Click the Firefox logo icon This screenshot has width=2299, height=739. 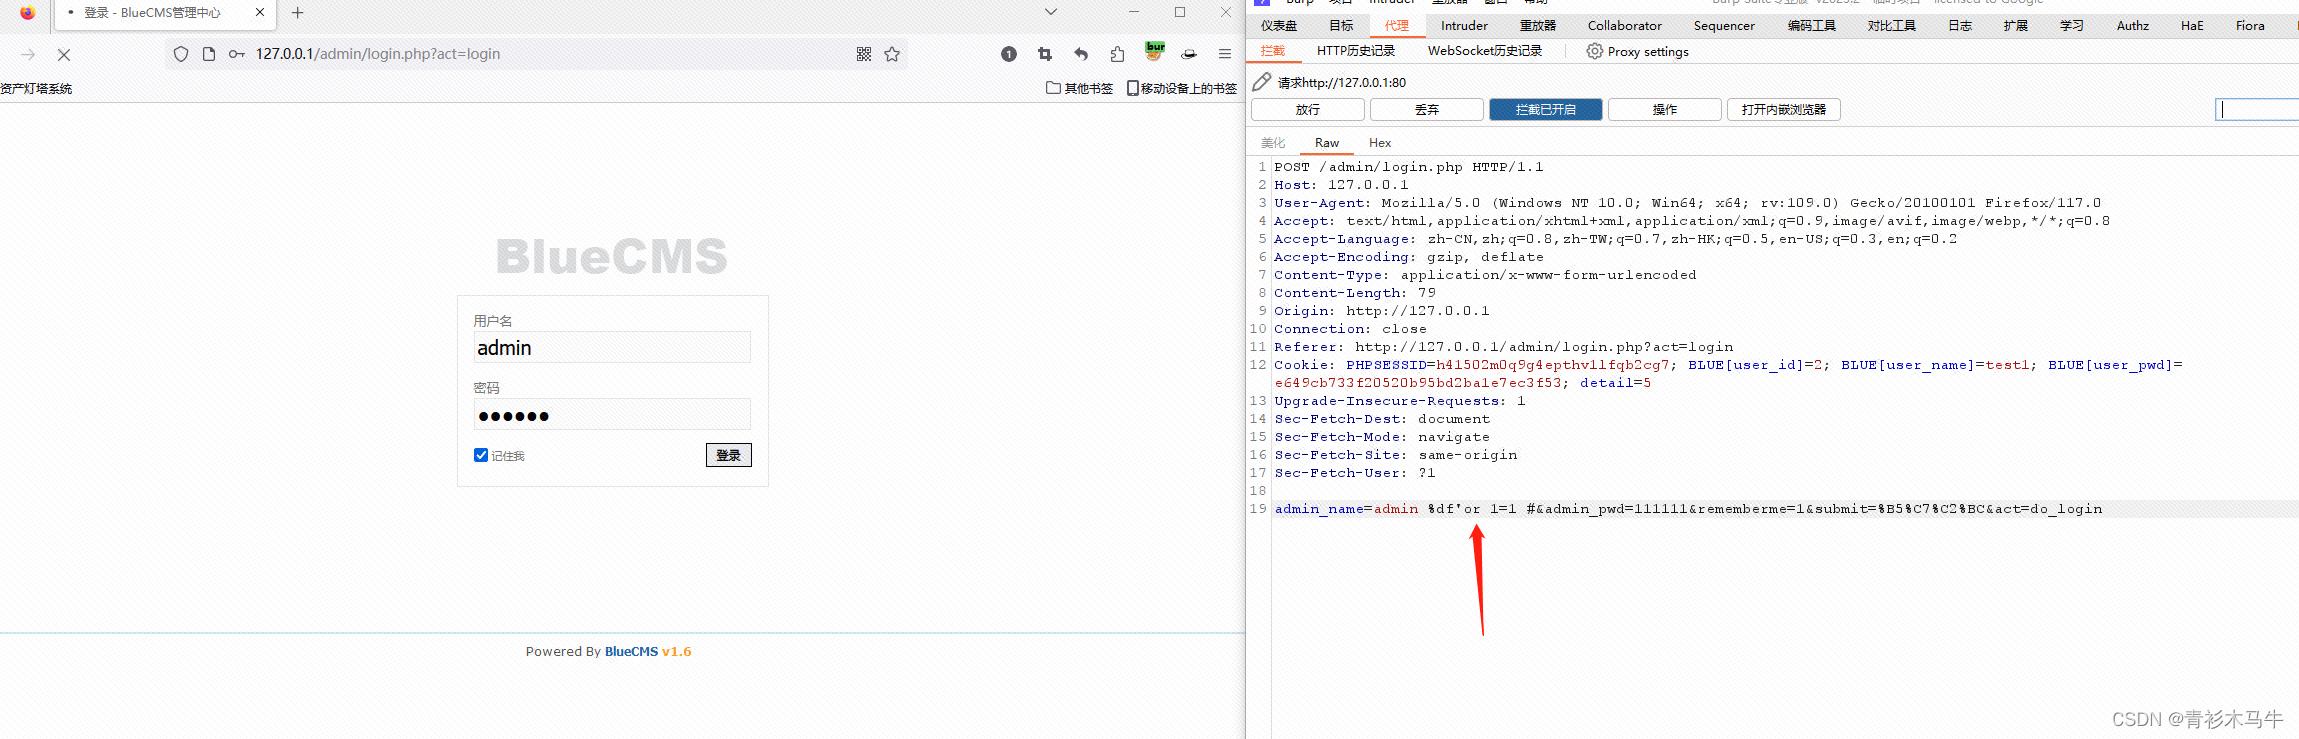(x=27, y=12)
